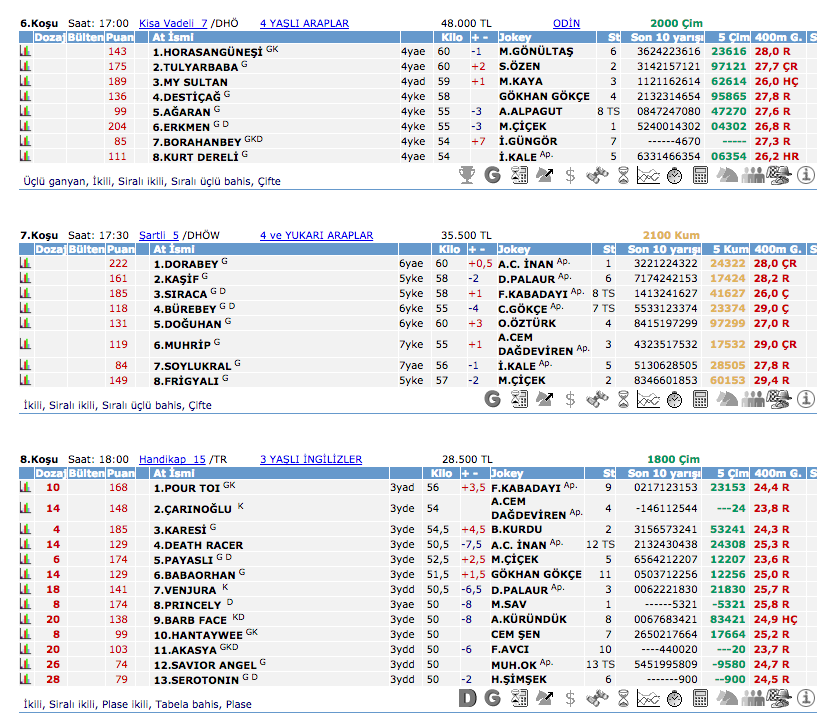Click the stopwatch icon under race 6
This screenshot has width=837, height=725.
point(674,175)
